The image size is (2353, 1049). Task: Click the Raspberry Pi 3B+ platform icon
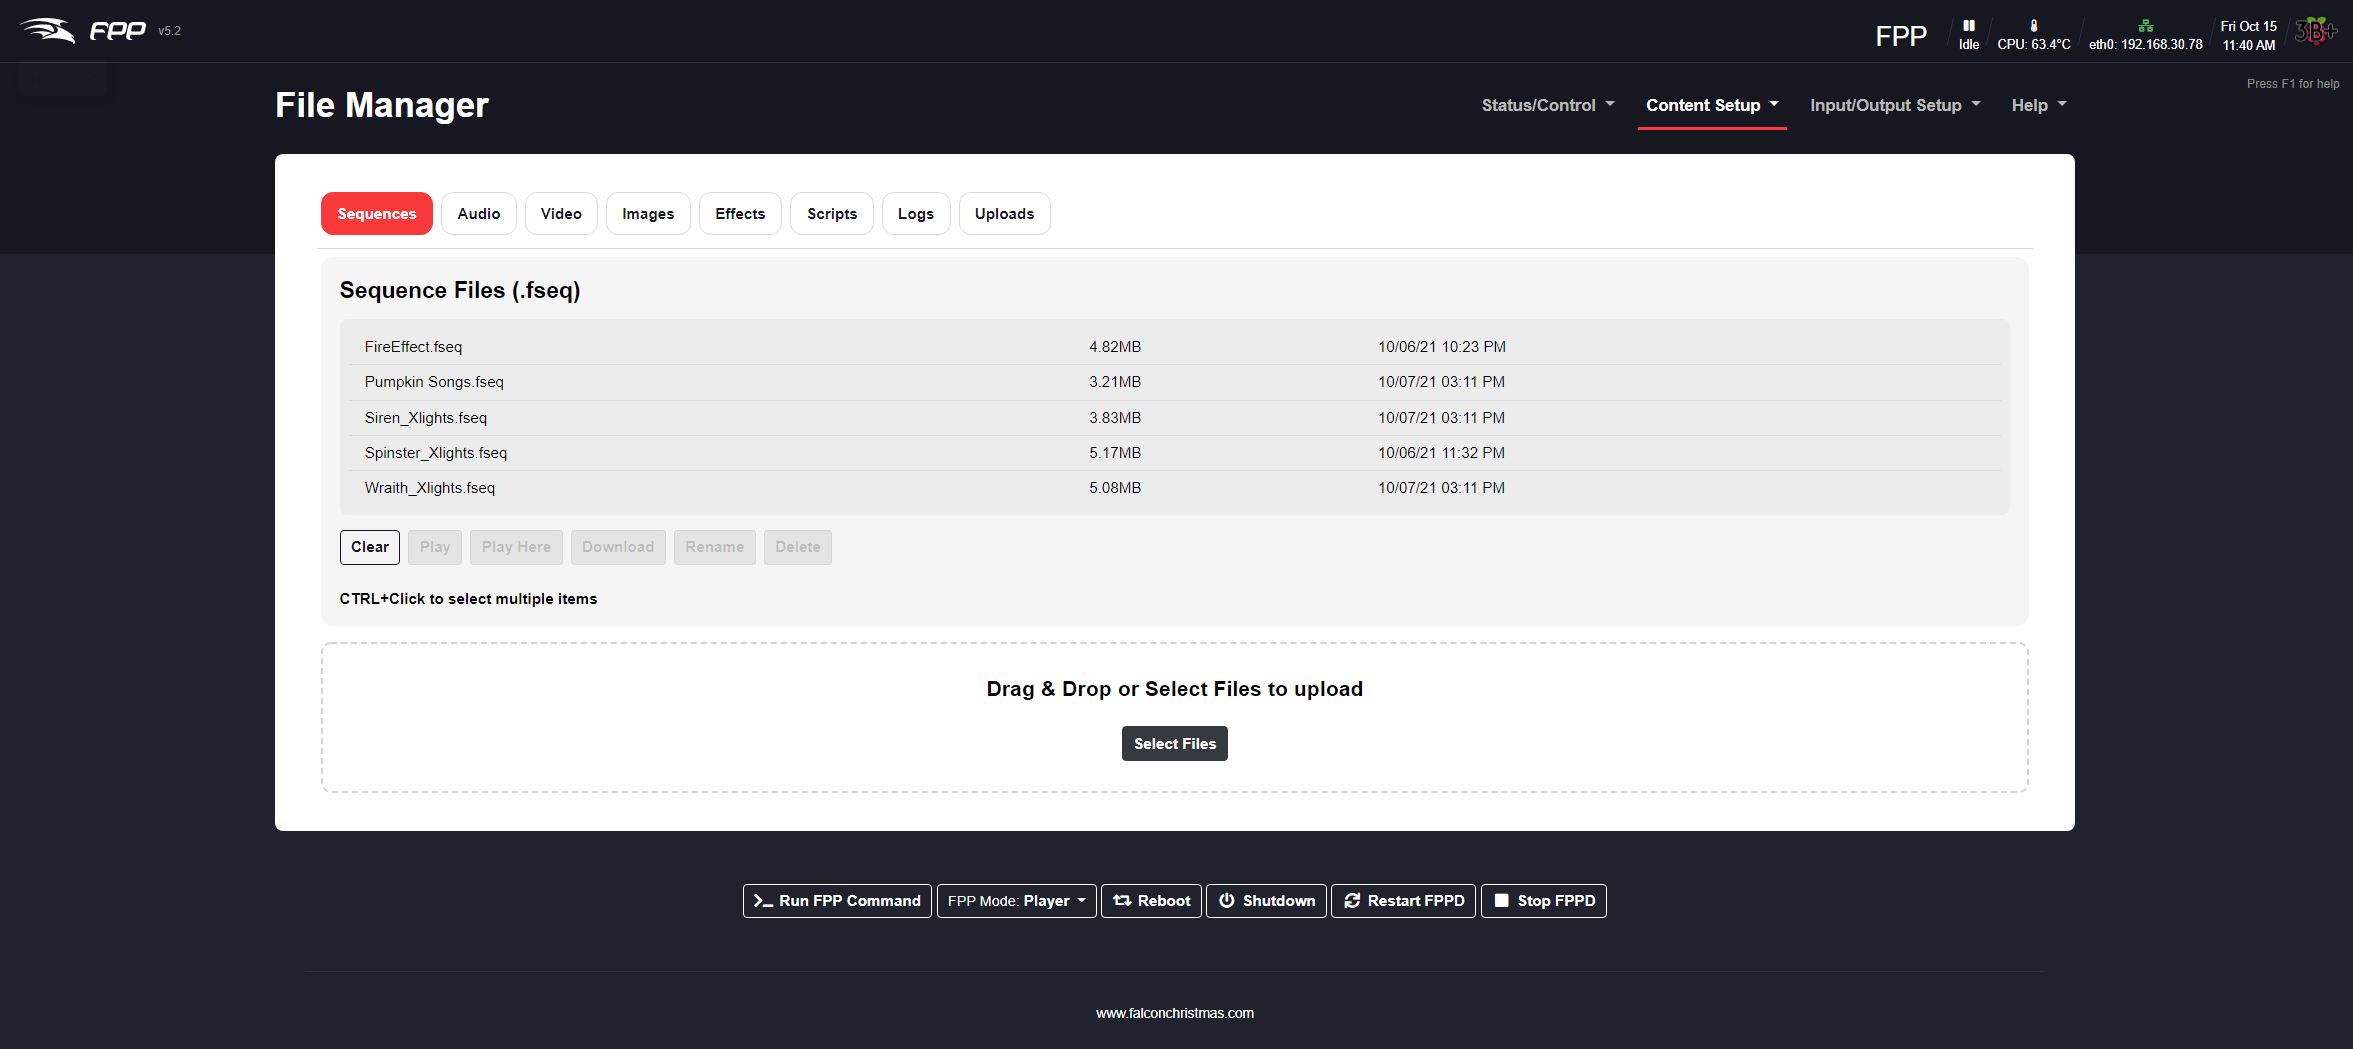[2315, 32]
